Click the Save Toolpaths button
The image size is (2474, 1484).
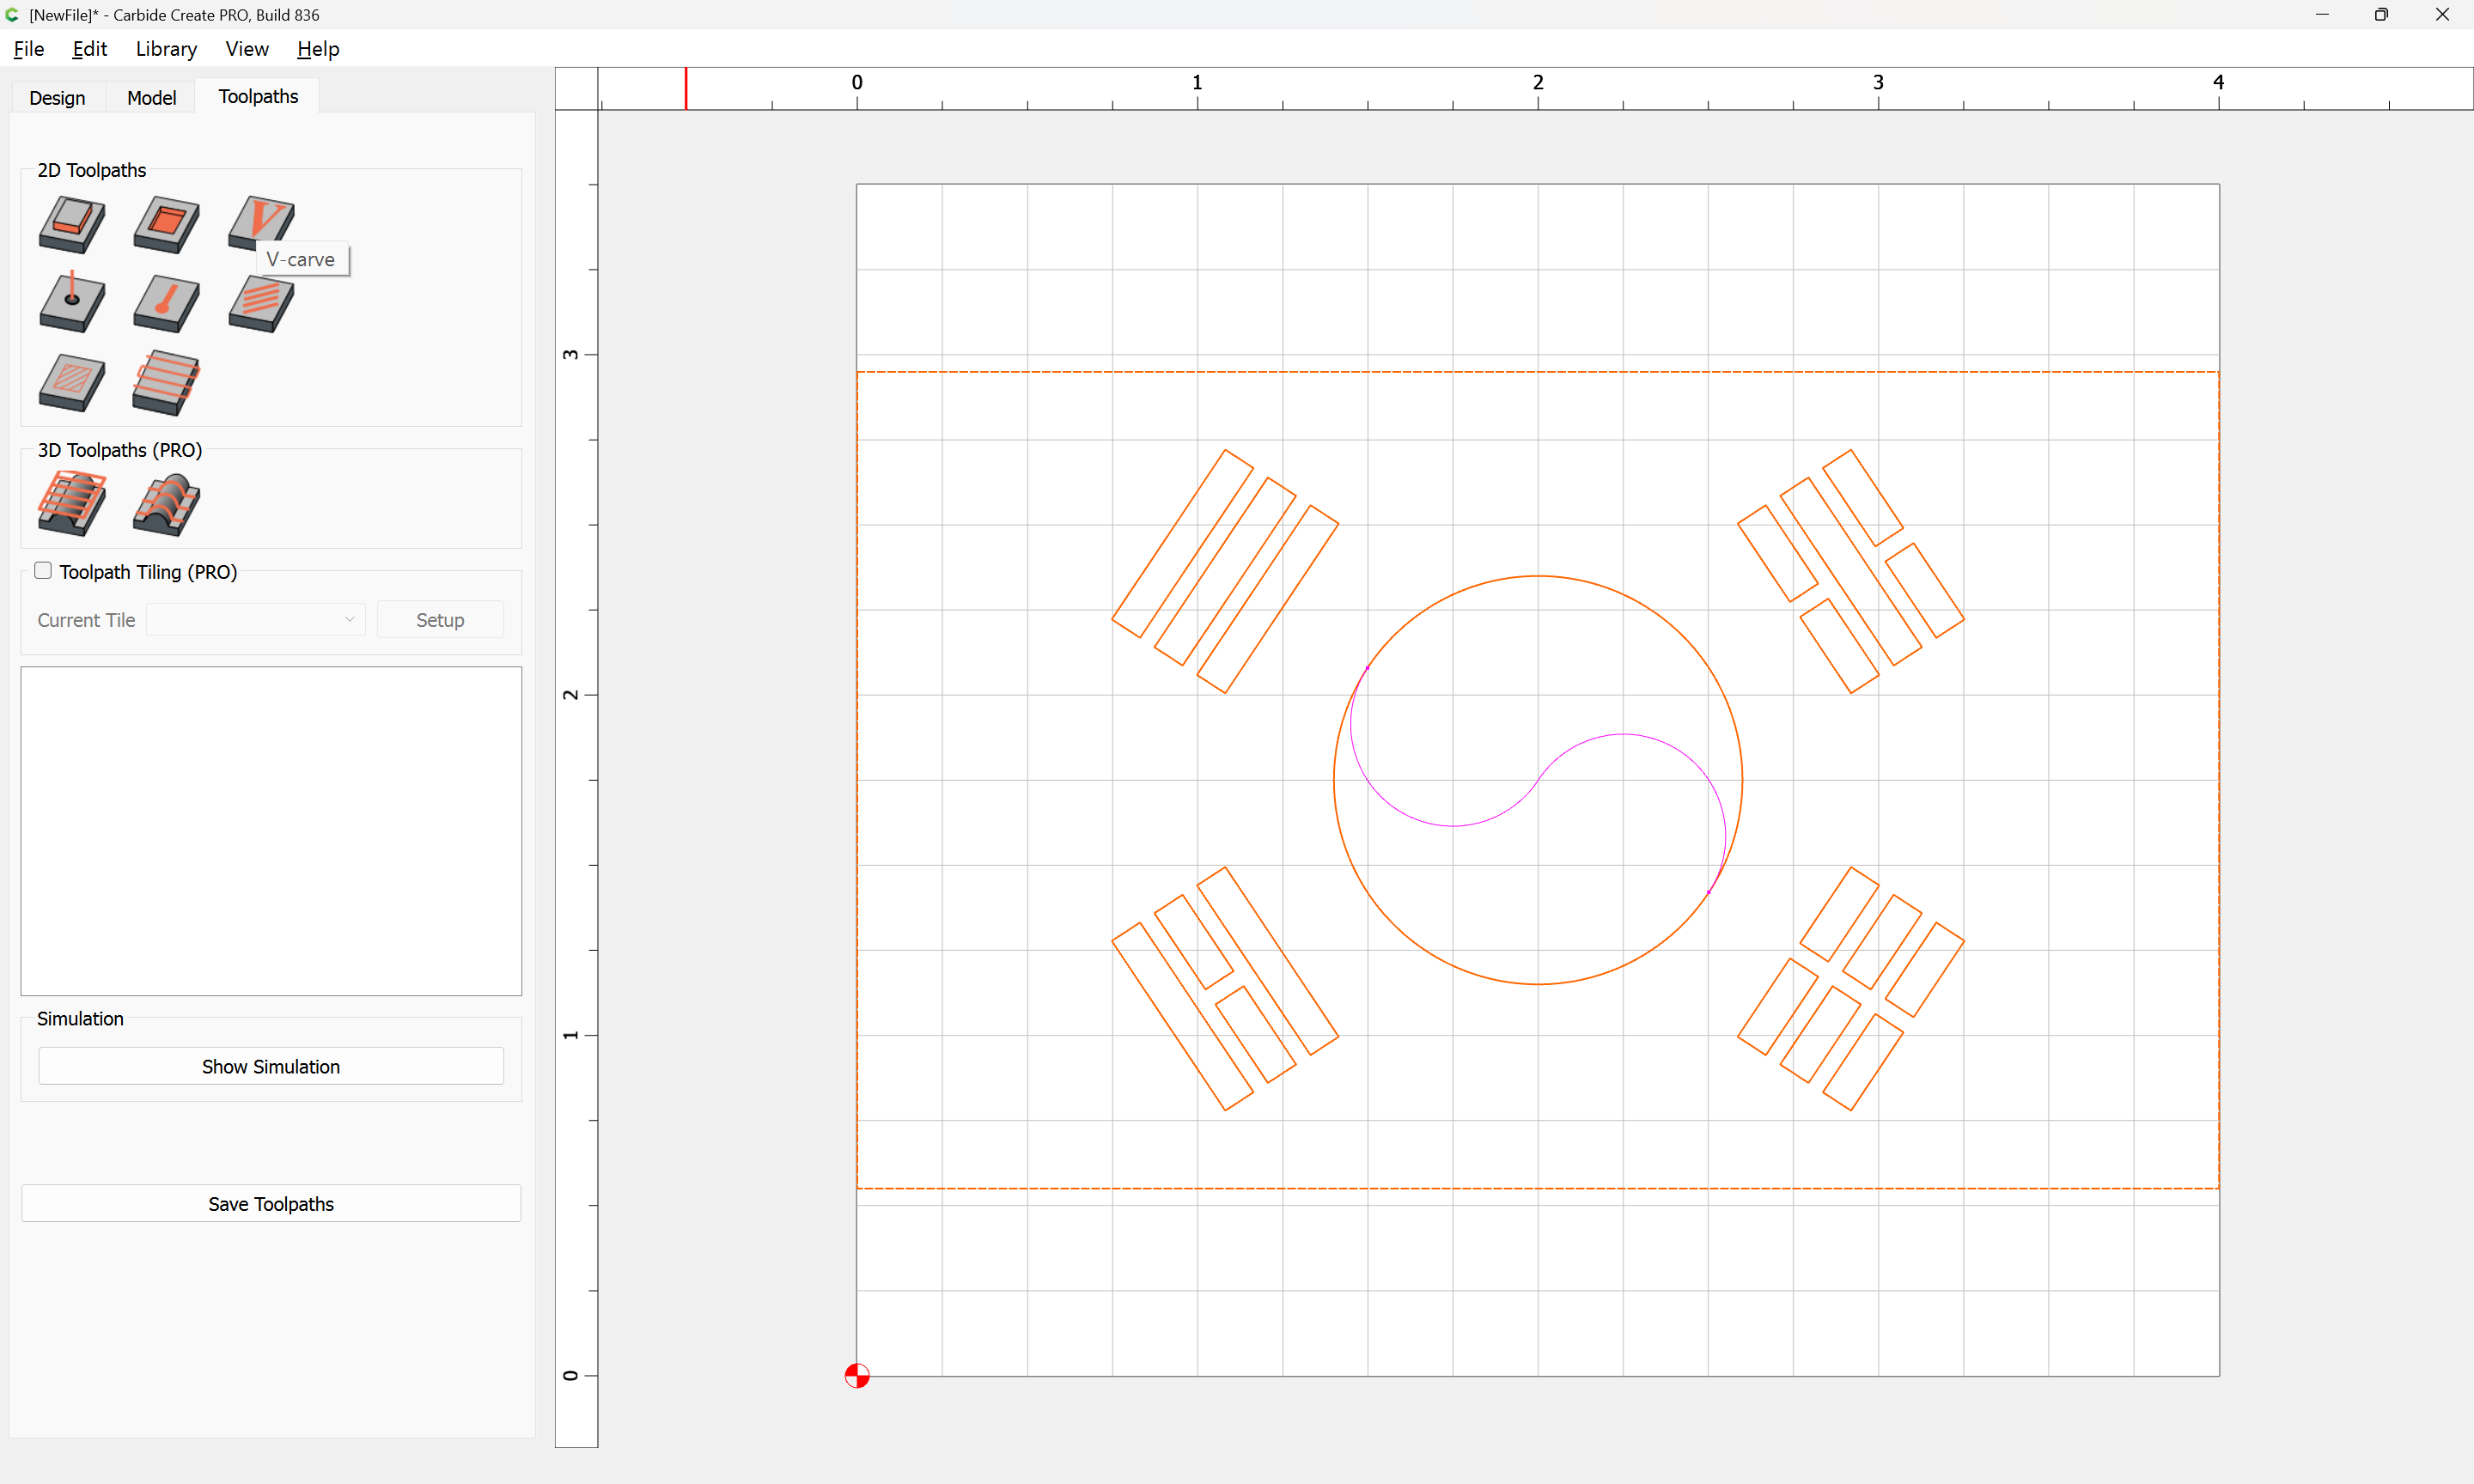pos(271,1204)
